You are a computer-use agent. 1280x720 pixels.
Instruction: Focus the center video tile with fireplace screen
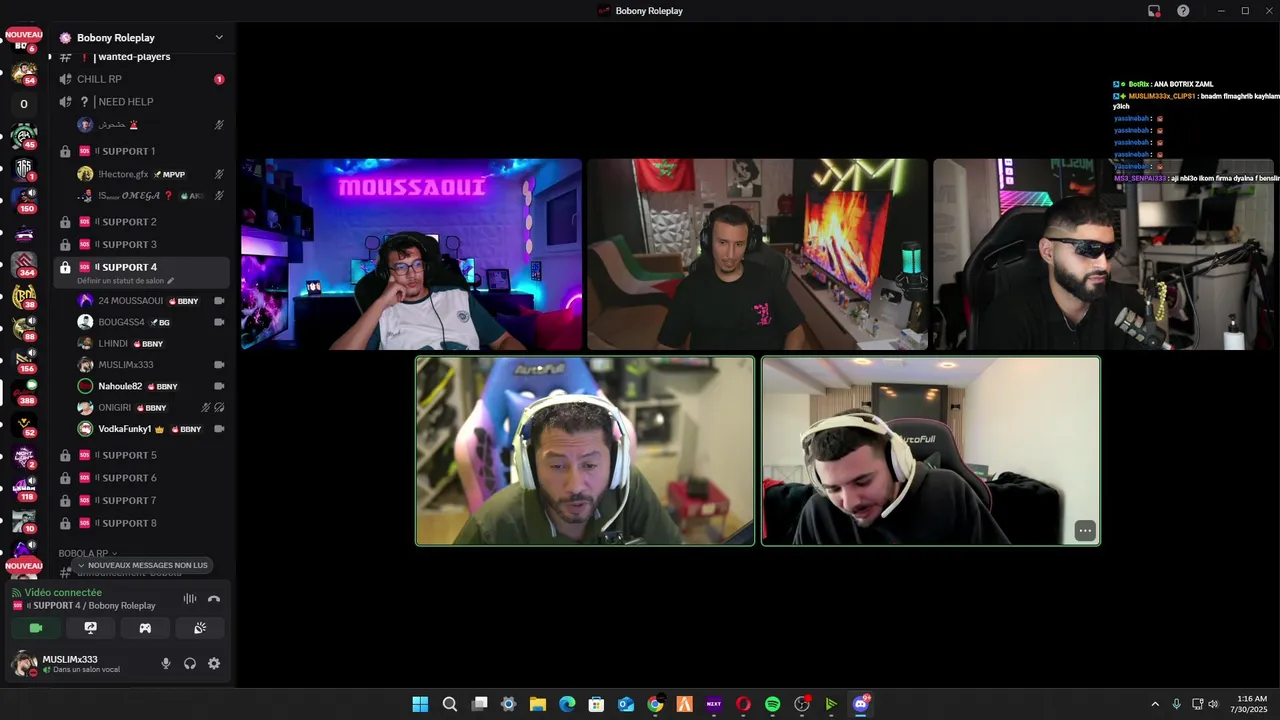click(x=757, y=254)
